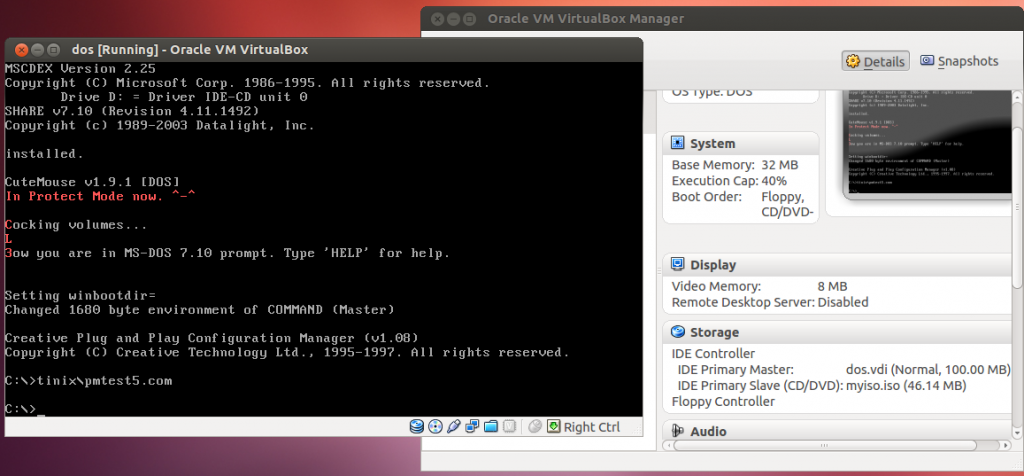This screenshot has height=476, width=1024.
Task: Minimize the 'dos [Running]' VM window
Action: point(37,50)
